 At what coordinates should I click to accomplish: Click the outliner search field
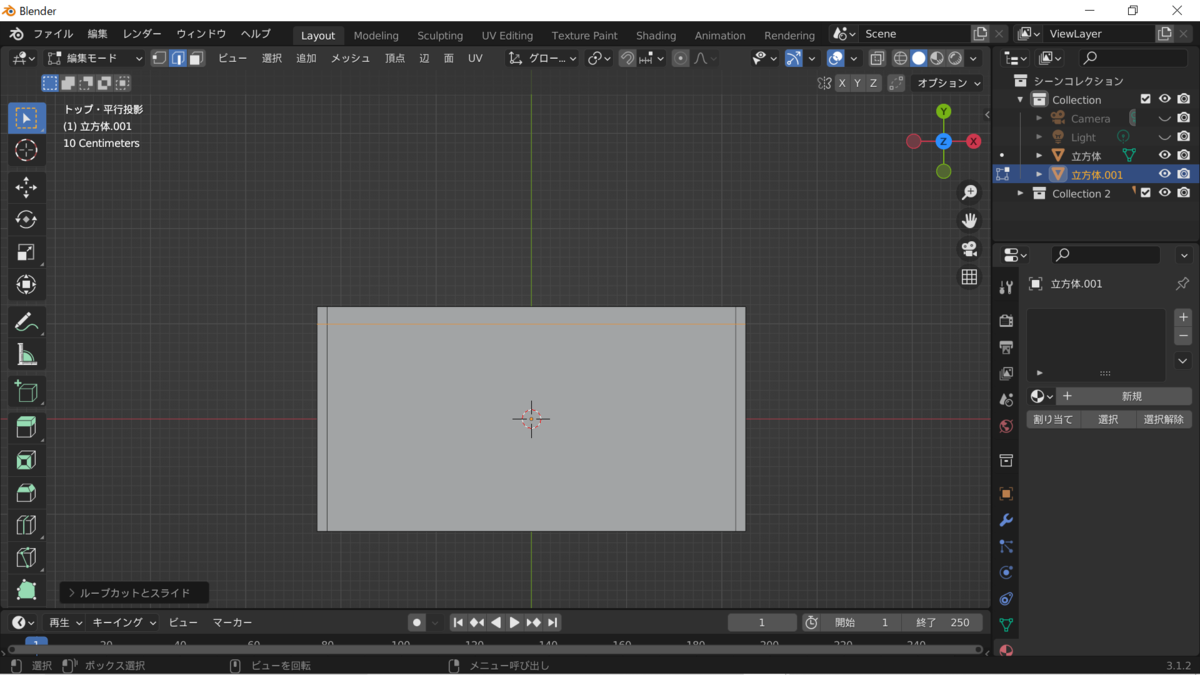(x=1135, y=58)
